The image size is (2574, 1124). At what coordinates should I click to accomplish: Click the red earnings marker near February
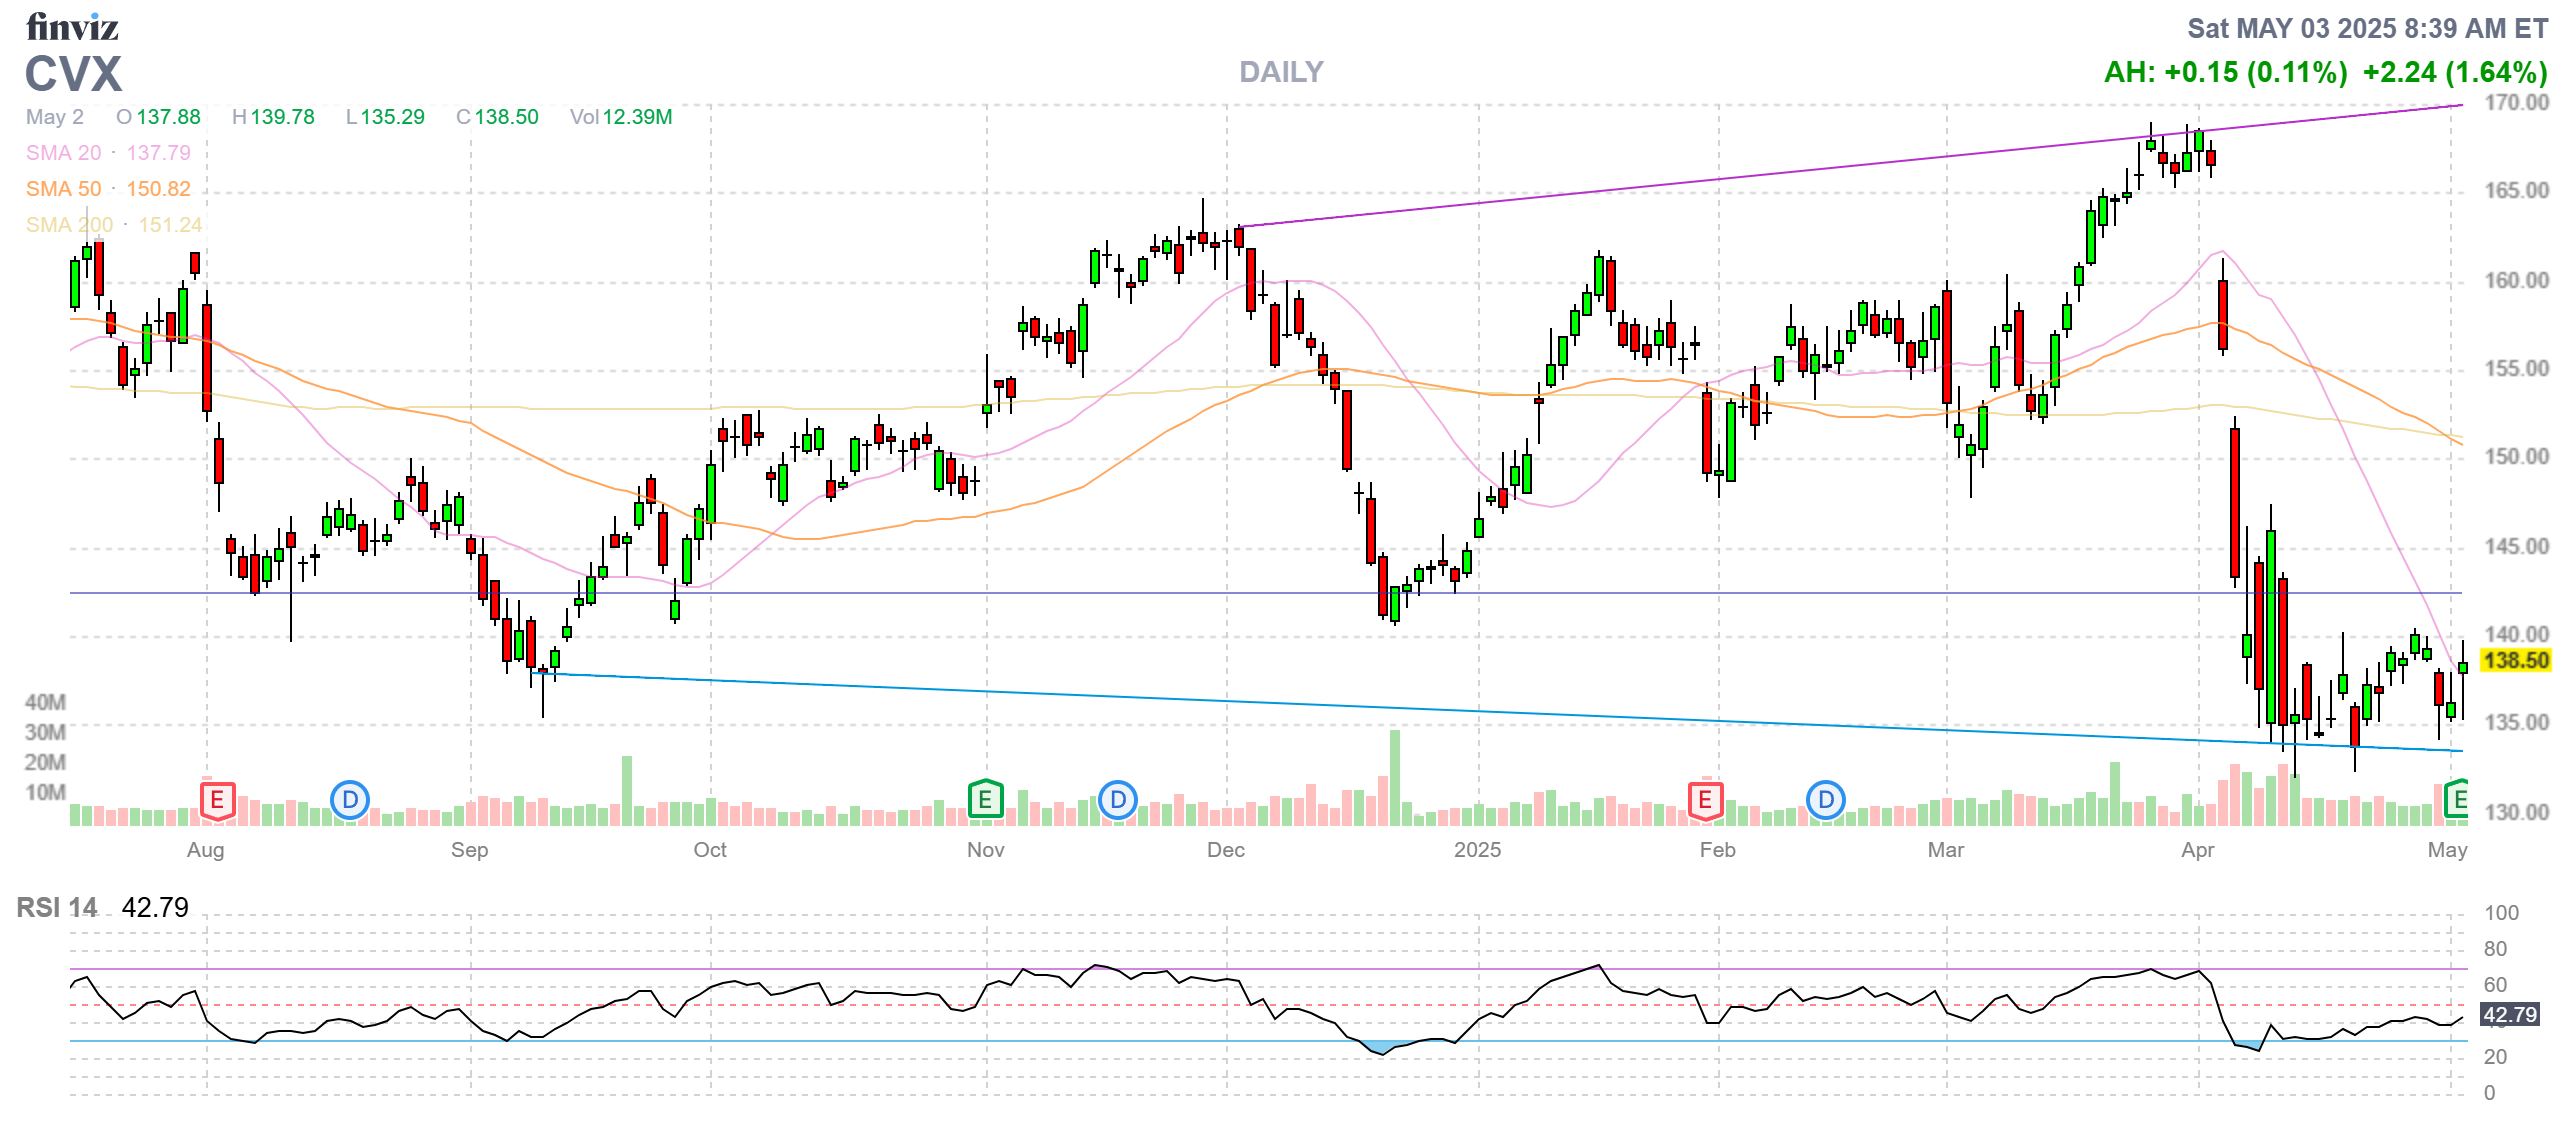pos(1705,800)
